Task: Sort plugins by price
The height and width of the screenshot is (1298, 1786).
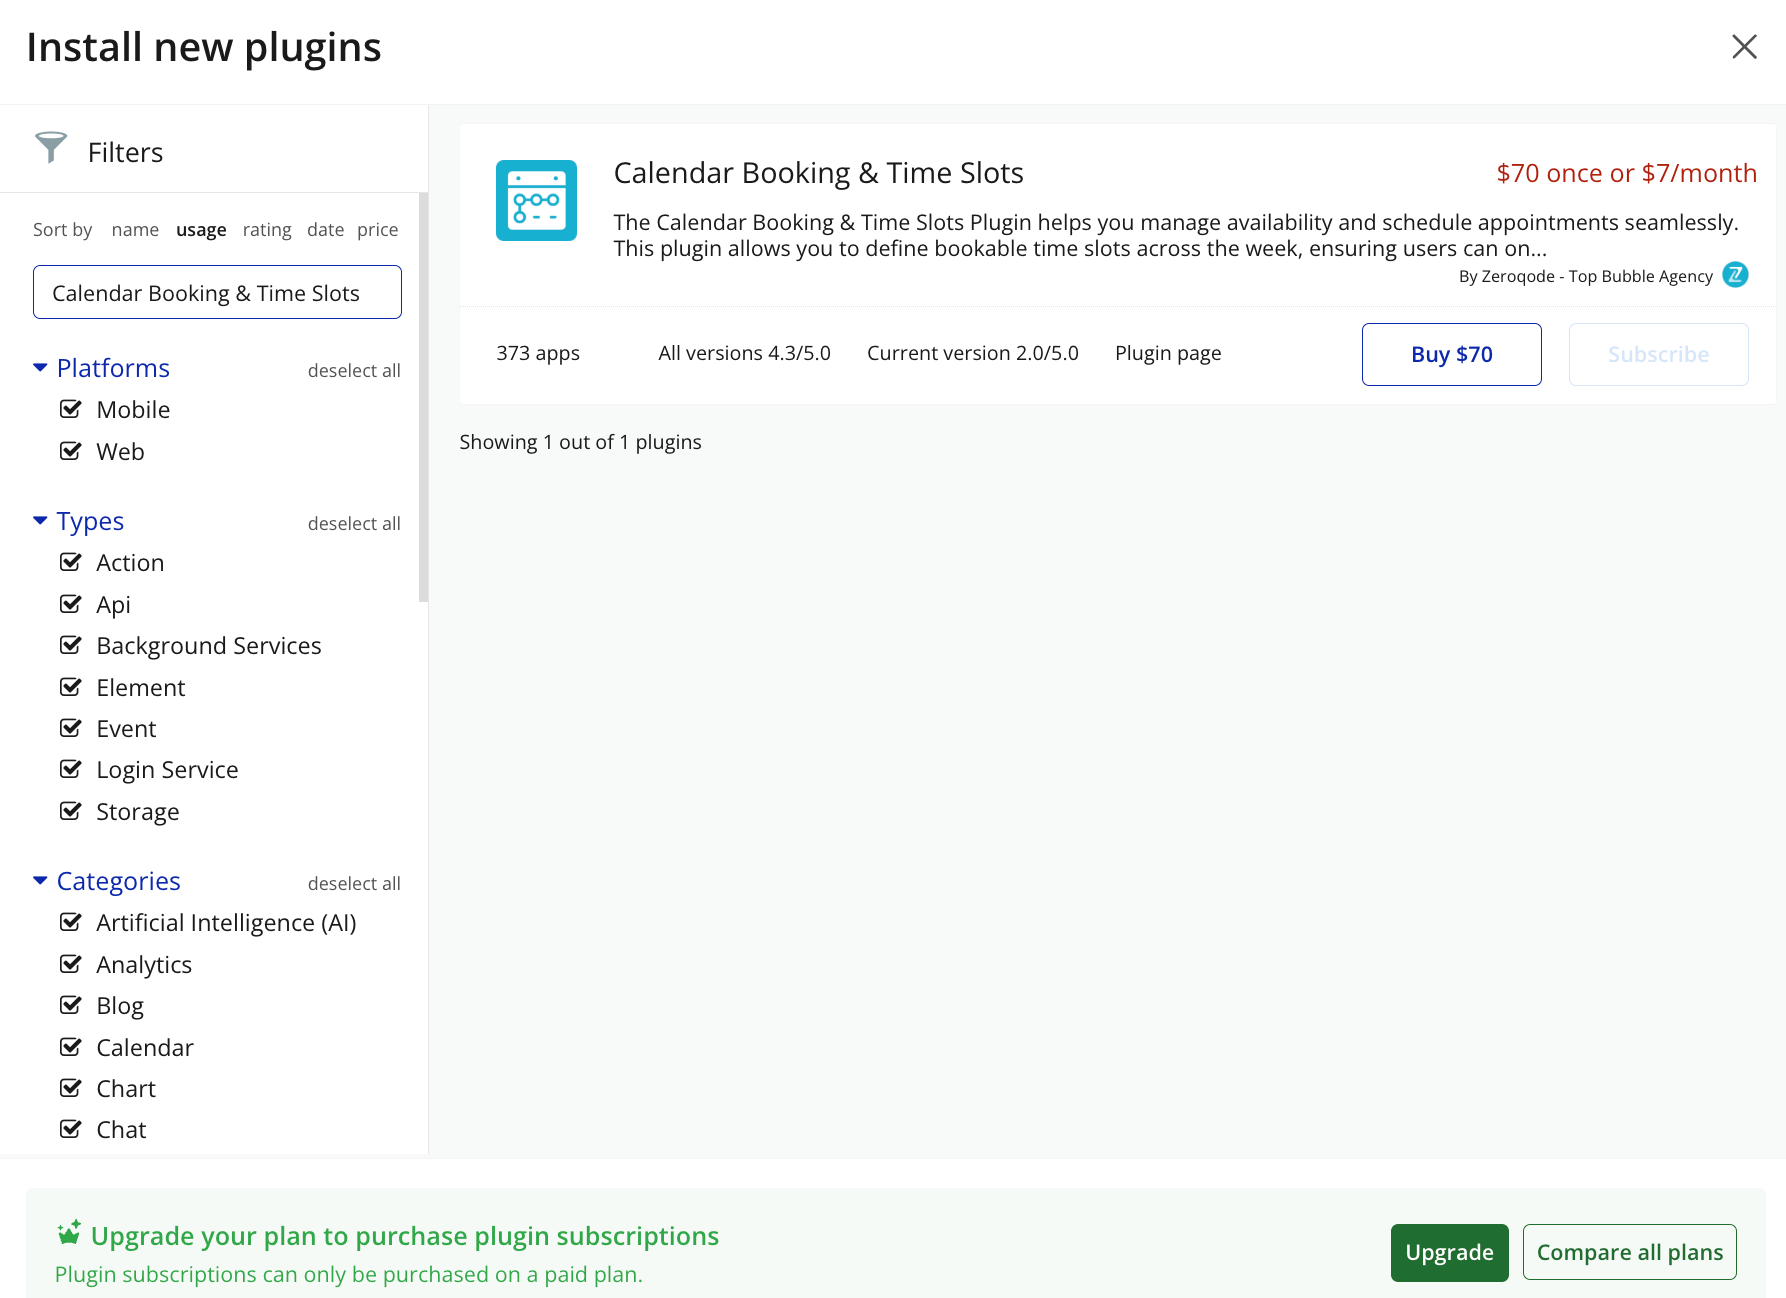Action: tap(377, 230)
